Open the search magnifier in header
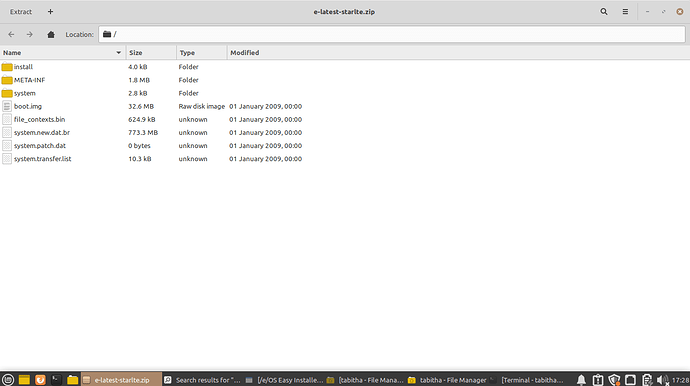Image resolution: width=690 pixels, height=386 pixels. tap(604, 12)
